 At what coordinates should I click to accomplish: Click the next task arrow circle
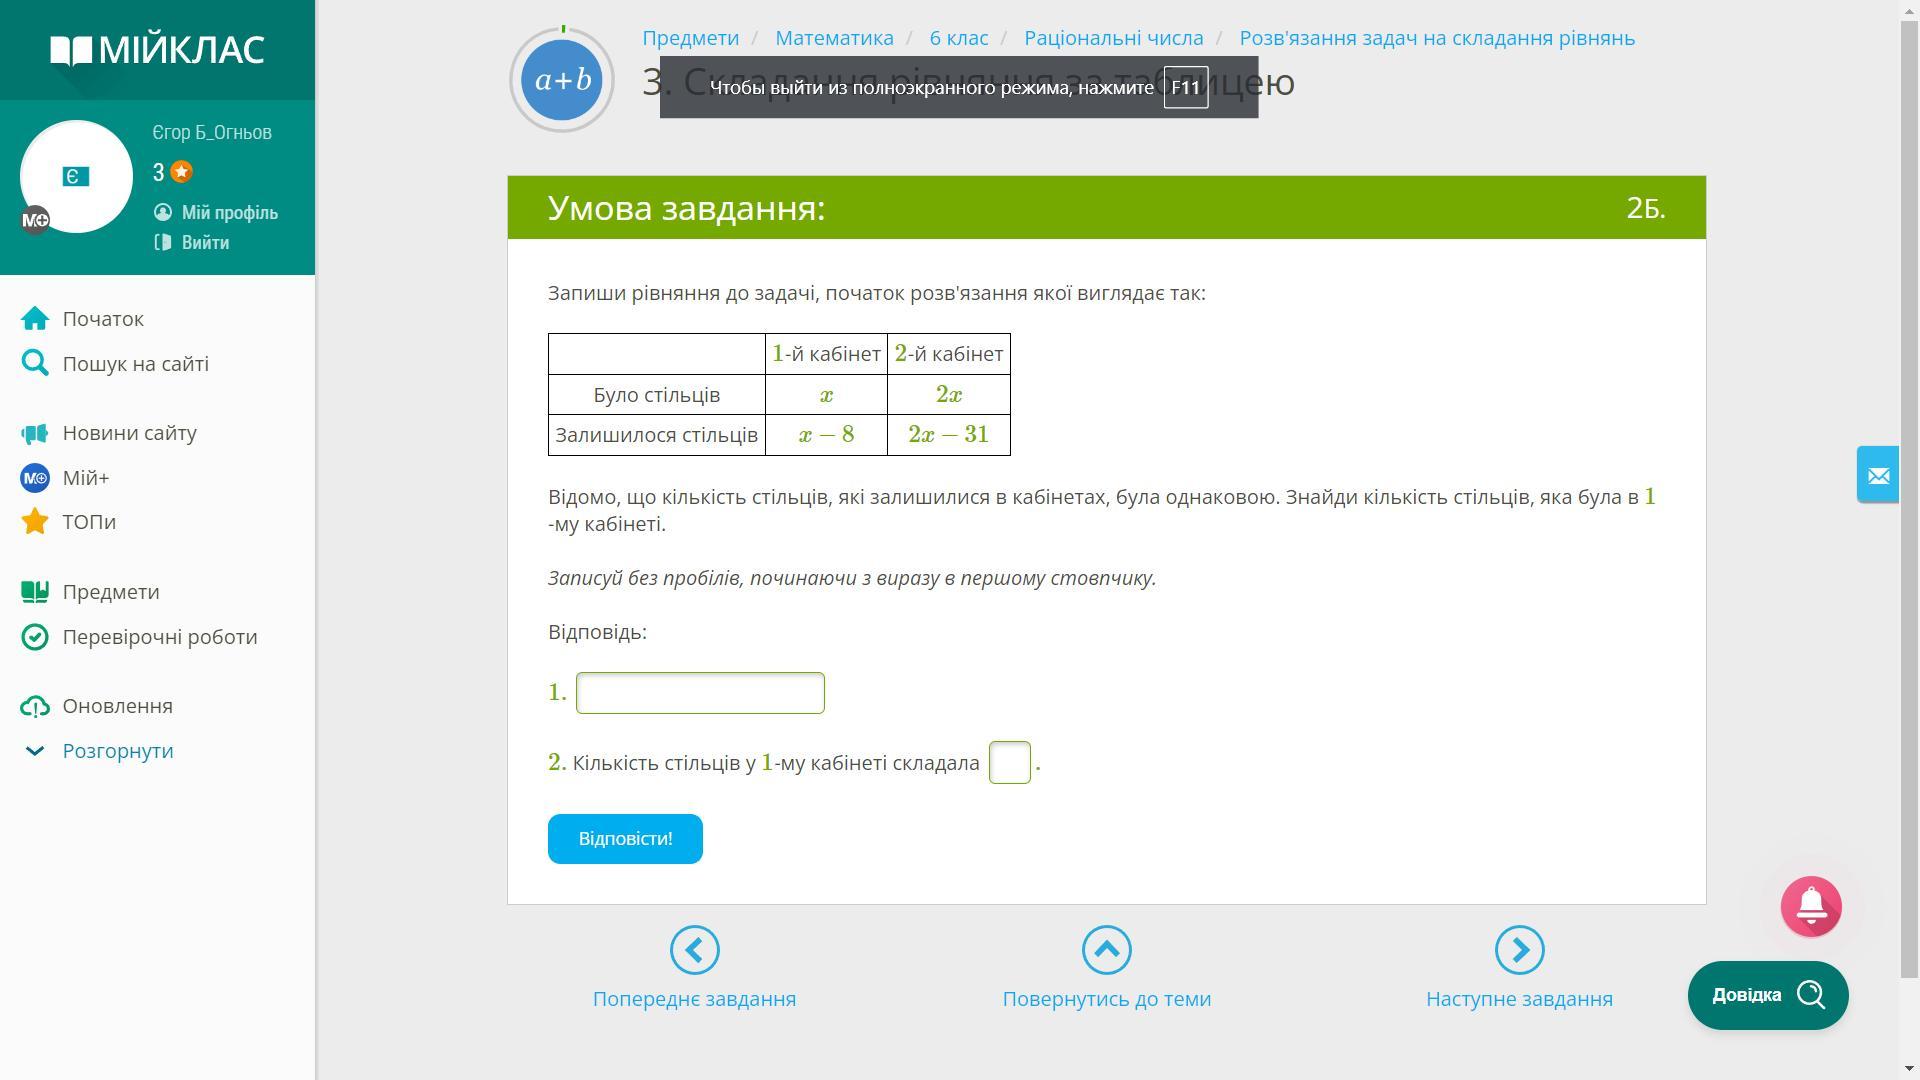click(x=1519, y=950)
